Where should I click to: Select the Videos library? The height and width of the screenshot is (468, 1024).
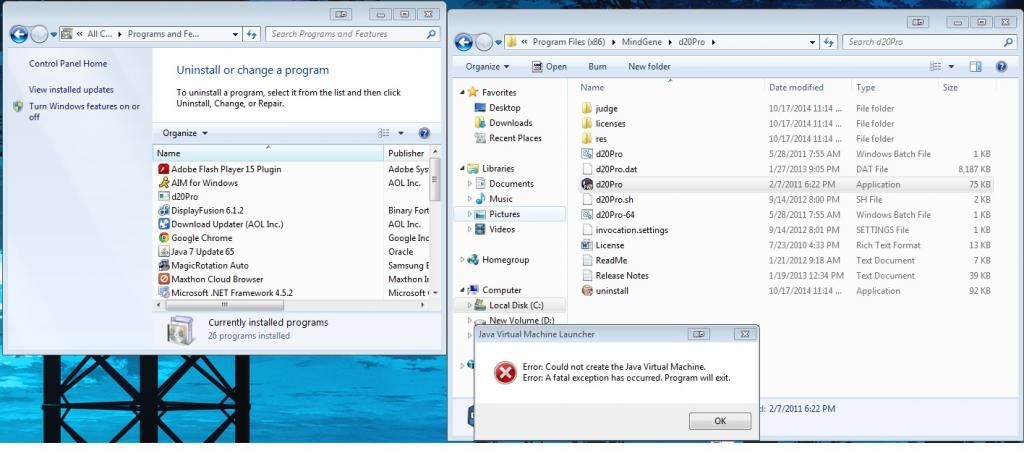(502, 229)
